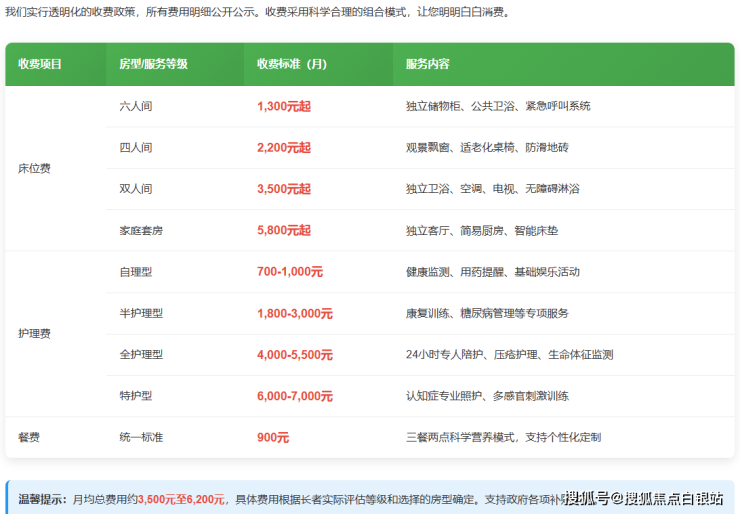Click the 统一标准 meal level cell

pos(141,437)
